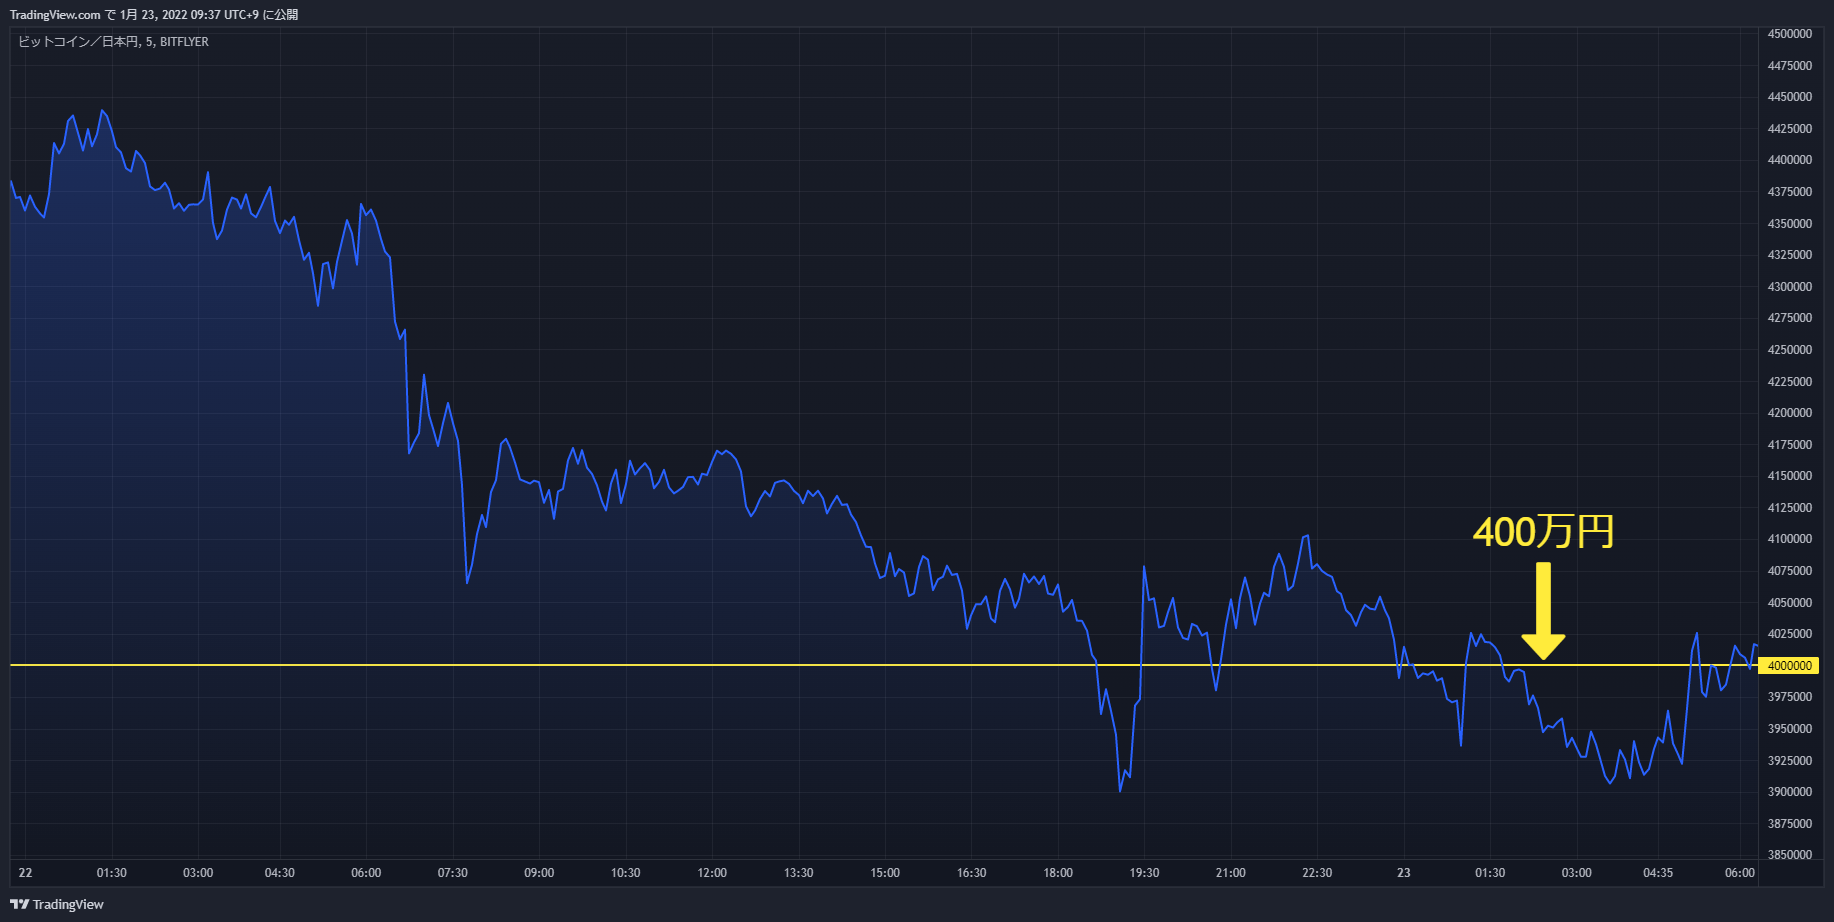
Task: Click the 3925000 price axis label
Action: [x=1789, y=761]
